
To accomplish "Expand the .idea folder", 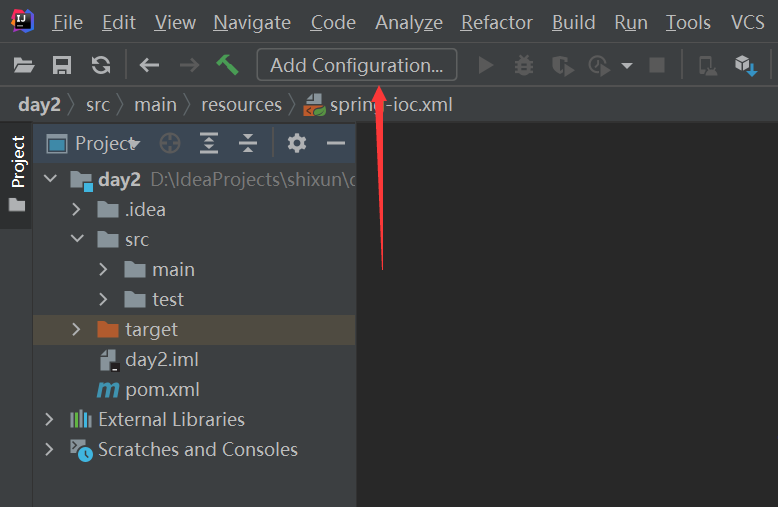I will [x=76, y=209].
